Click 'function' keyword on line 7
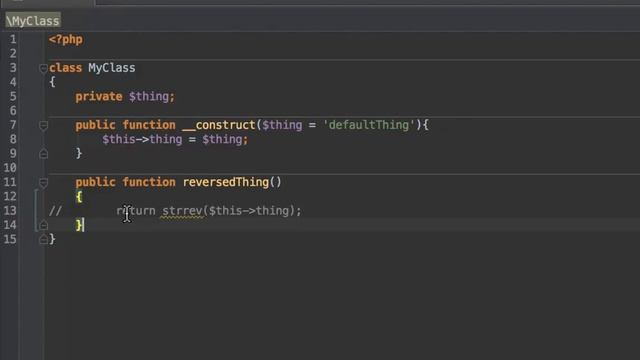 click(149, 125)
